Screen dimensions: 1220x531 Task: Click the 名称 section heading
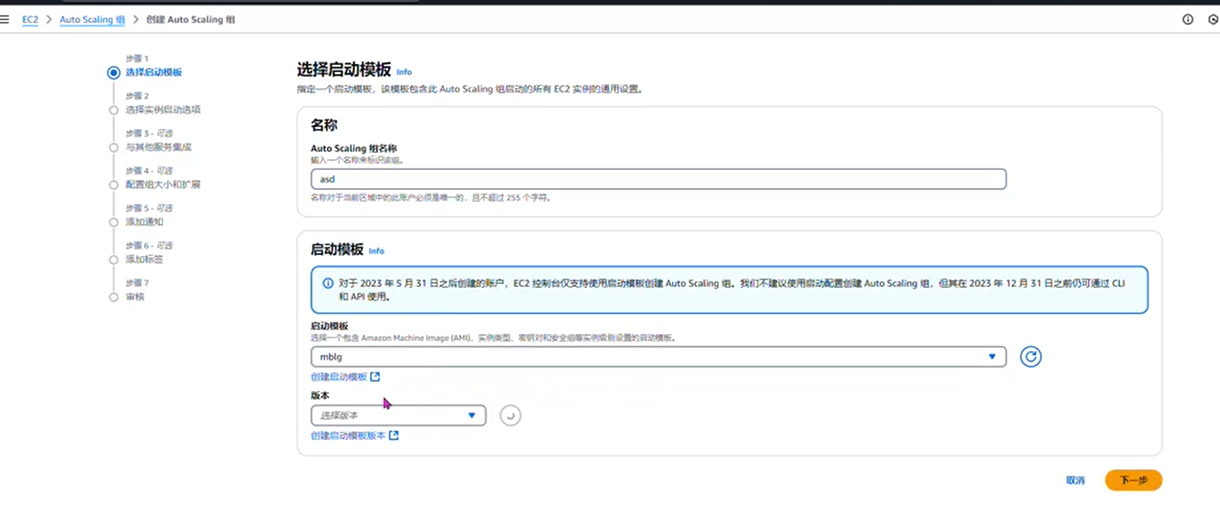[324, 126]
